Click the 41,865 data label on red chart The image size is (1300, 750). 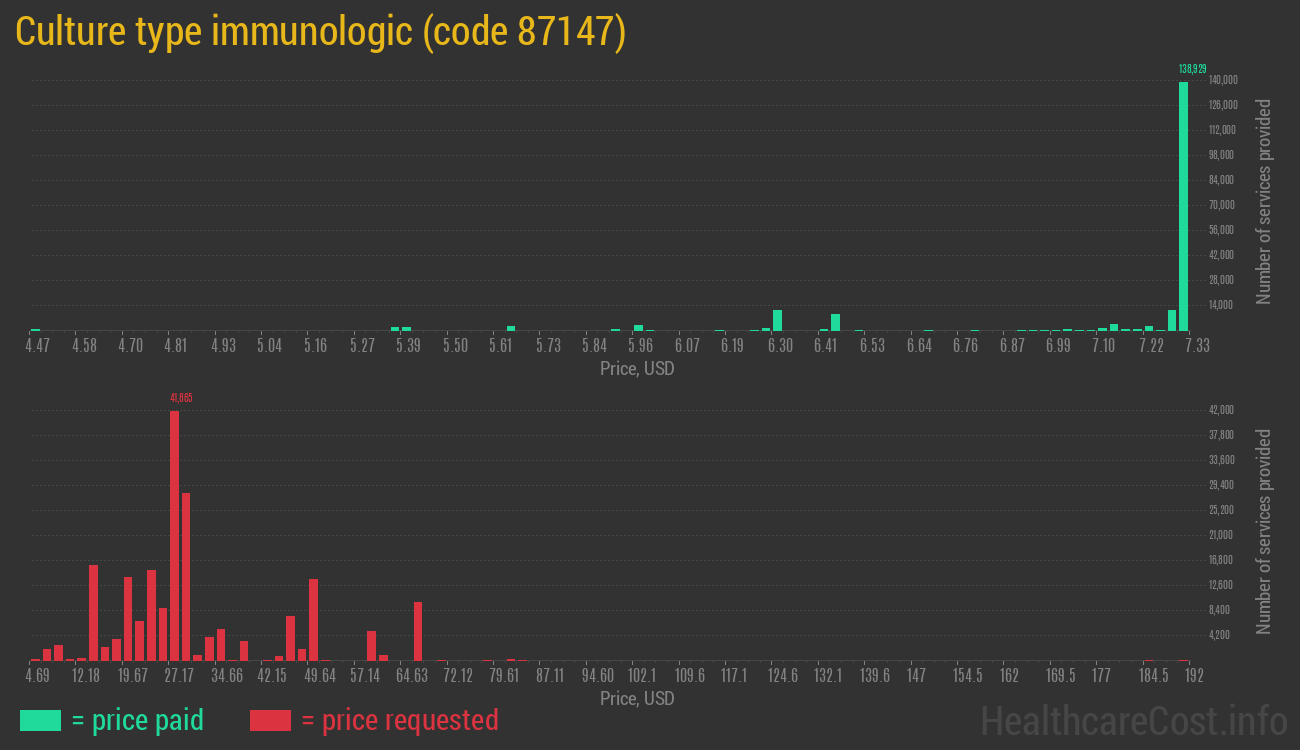click(182, 397)
